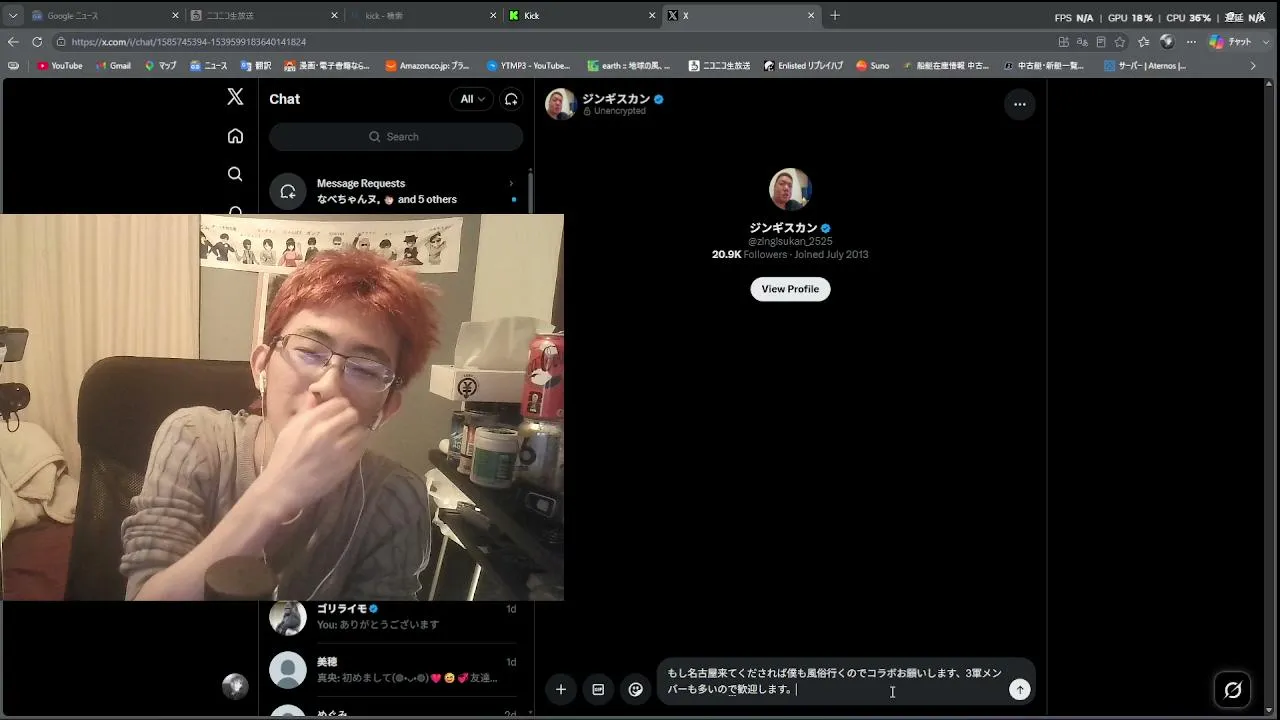Open the YouTube bookmark
This screenshot has height=720, width=1280.
60,66
